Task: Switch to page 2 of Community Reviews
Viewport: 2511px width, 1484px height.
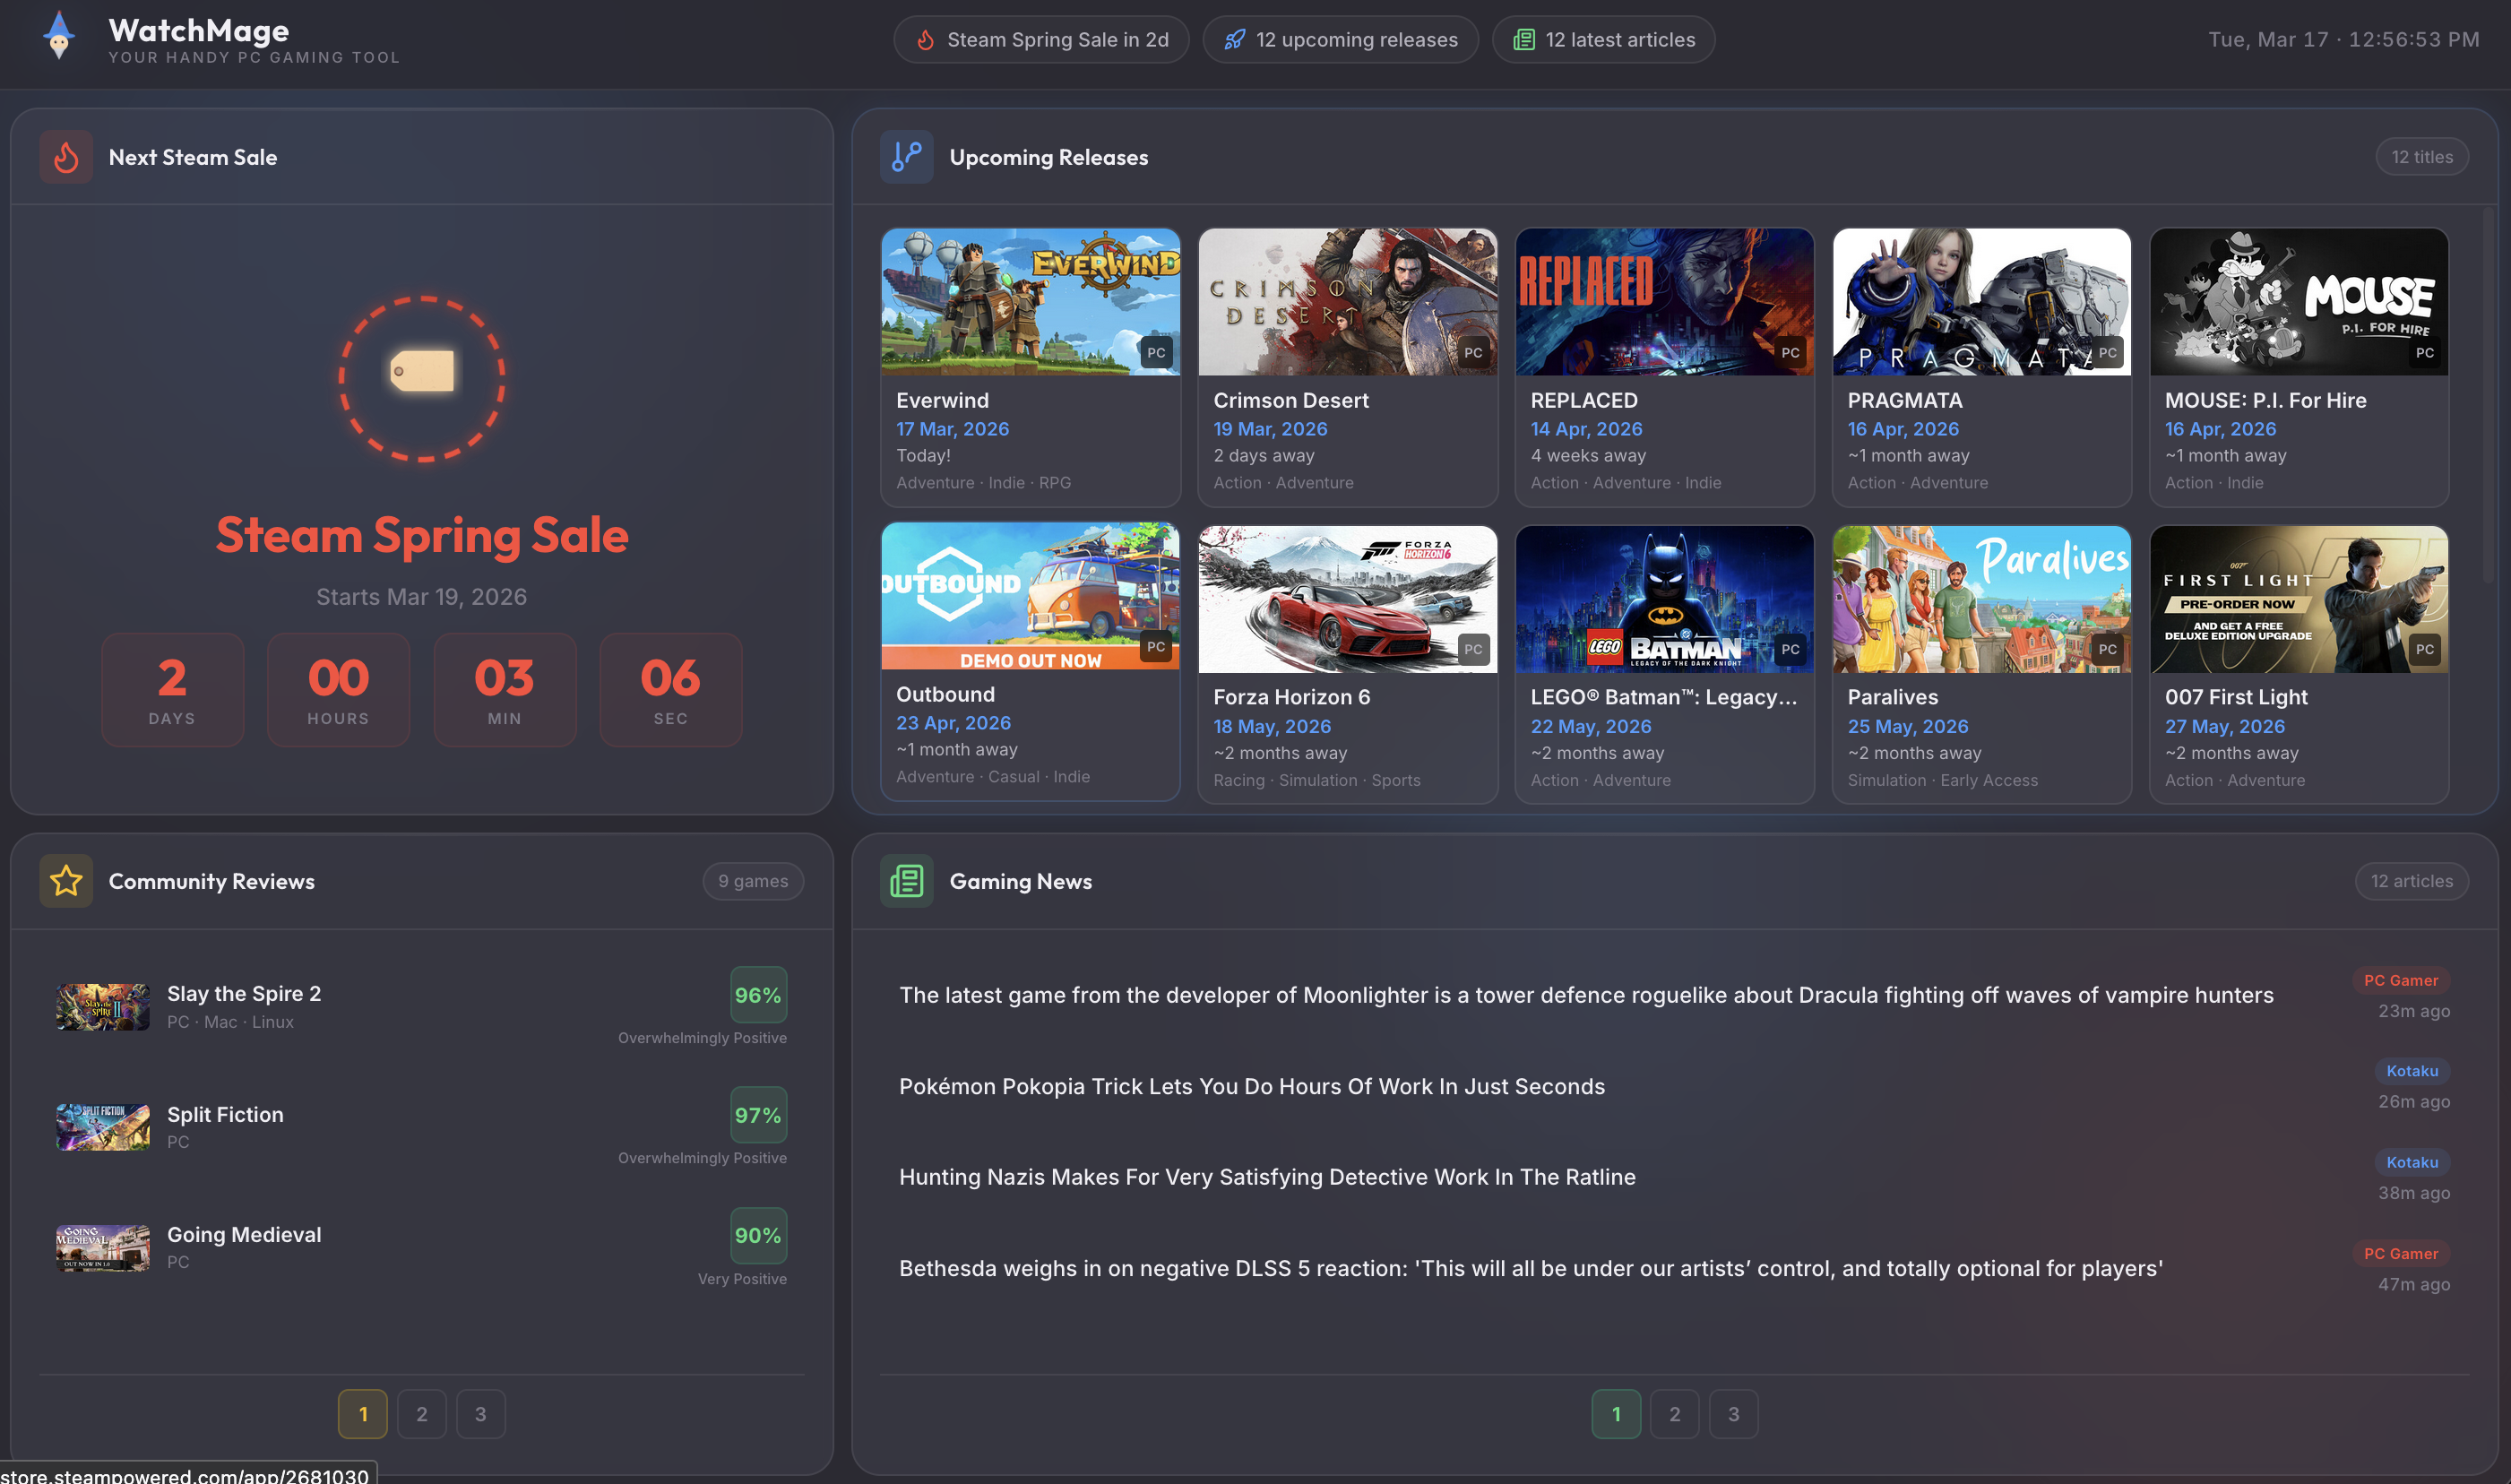Action: 421,1413
